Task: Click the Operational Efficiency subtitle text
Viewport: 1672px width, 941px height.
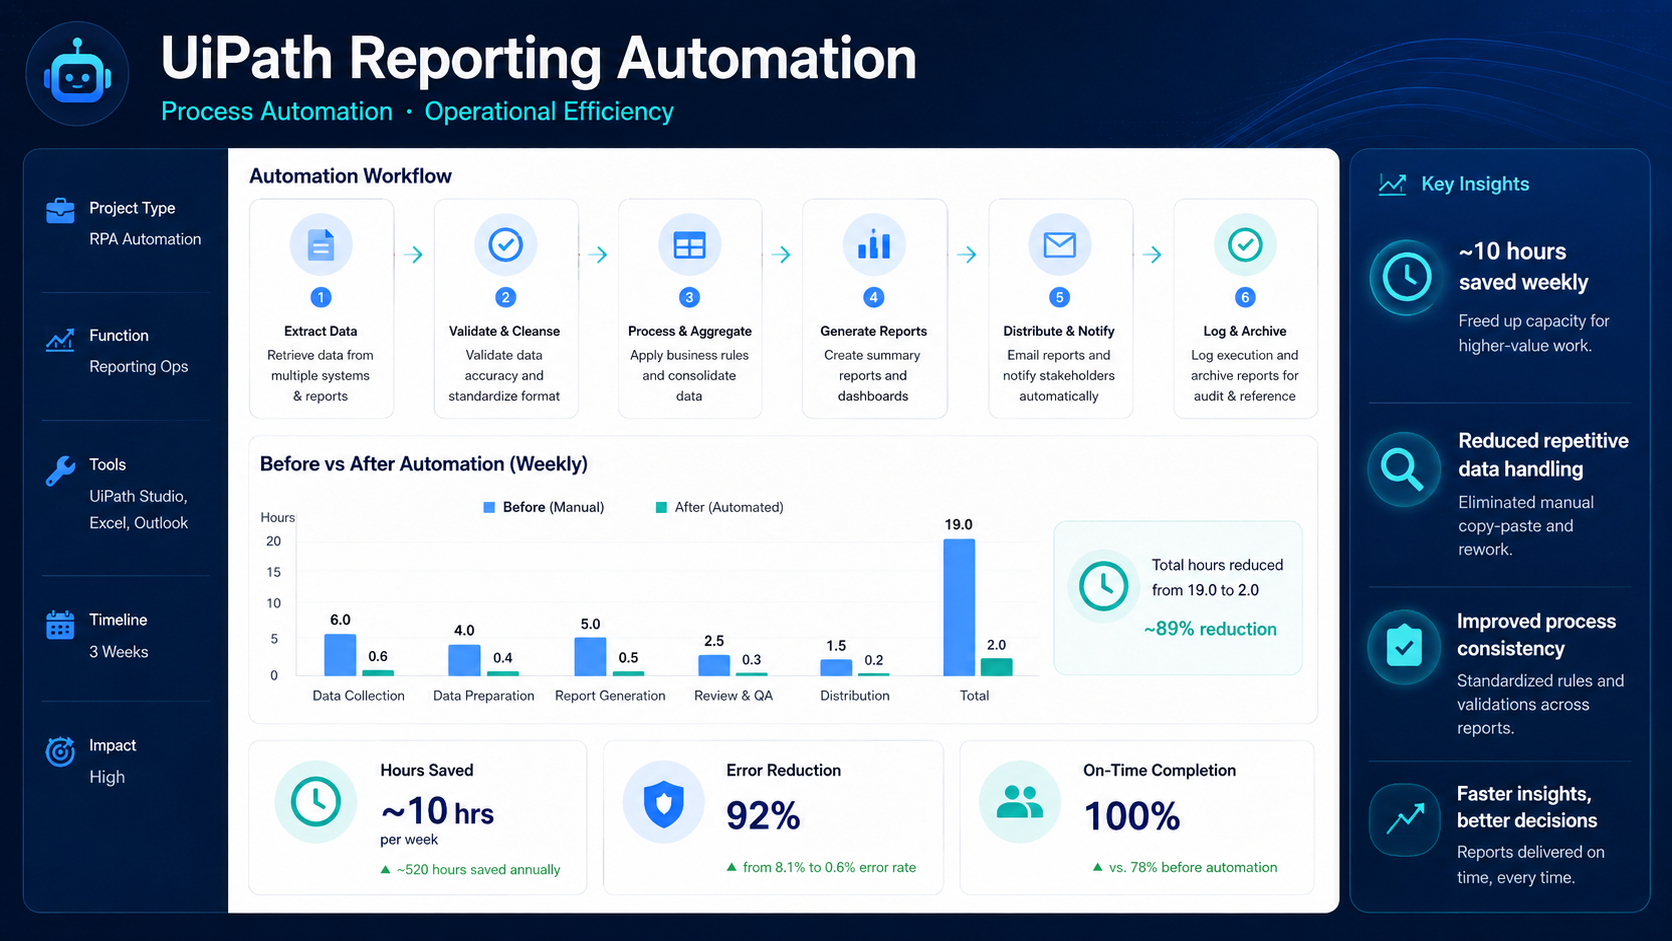Action: tap(549, 111)
